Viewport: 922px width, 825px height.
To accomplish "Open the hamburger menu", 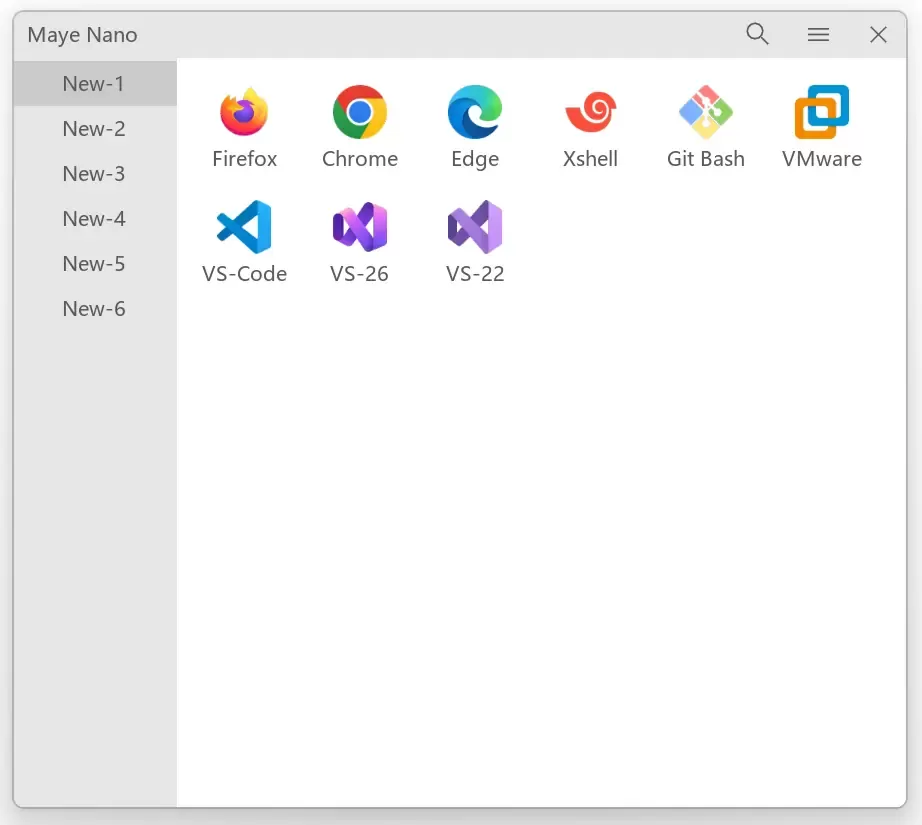I will coord(818,34).
